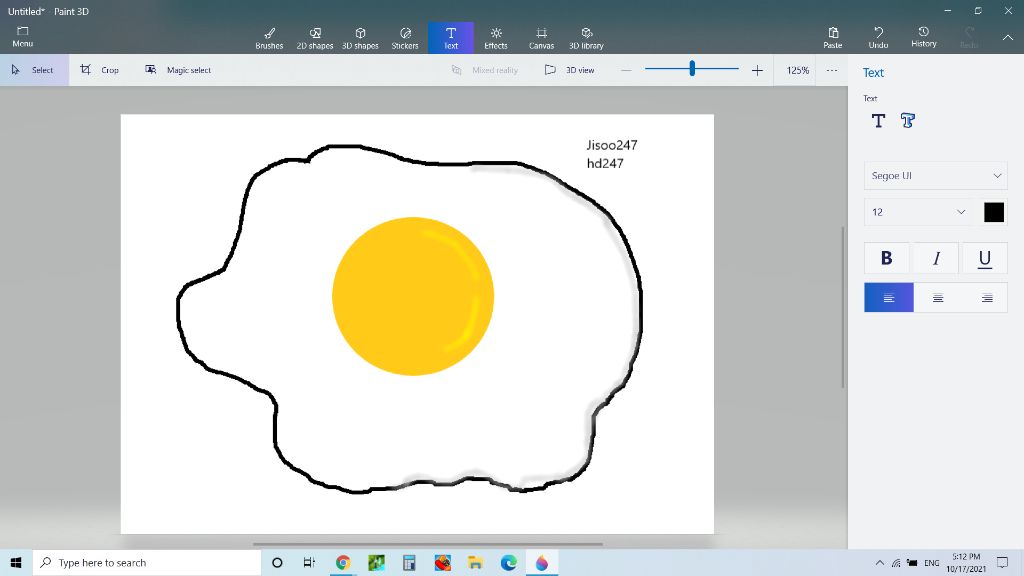
Task: Choose the 2D text option
Action: point(878,121)
